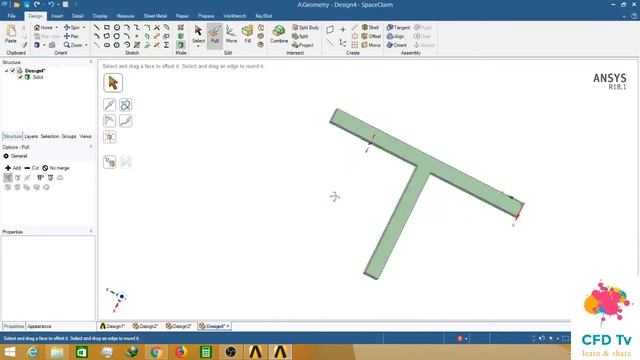Click the Sketch mode icon

(x=181, y=27)
